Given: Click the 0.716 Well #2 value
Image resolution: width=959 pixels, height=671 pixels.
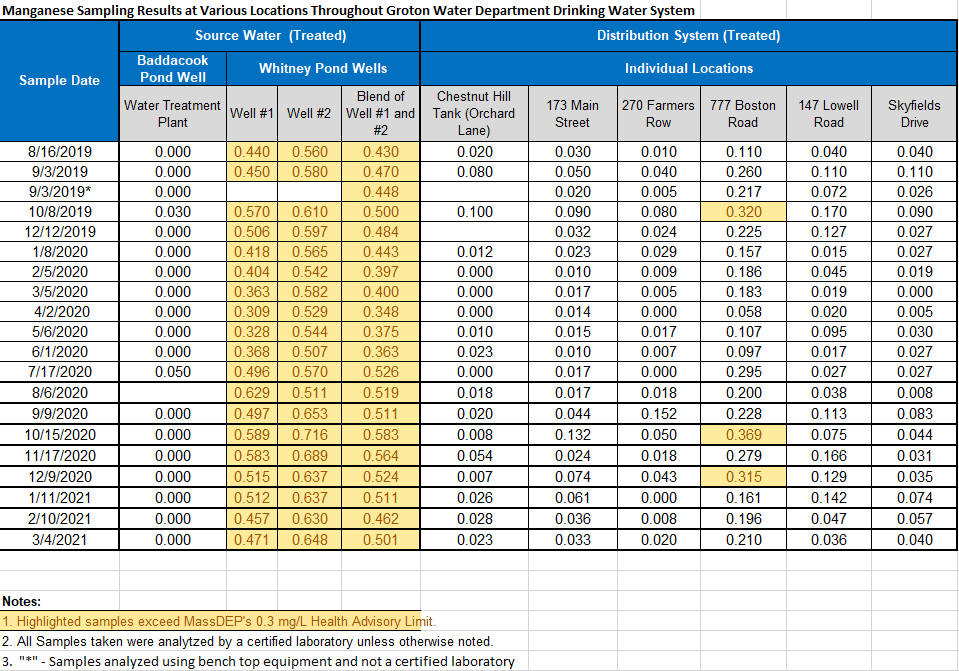Looking at the screenshot, I should pos(309,435).
